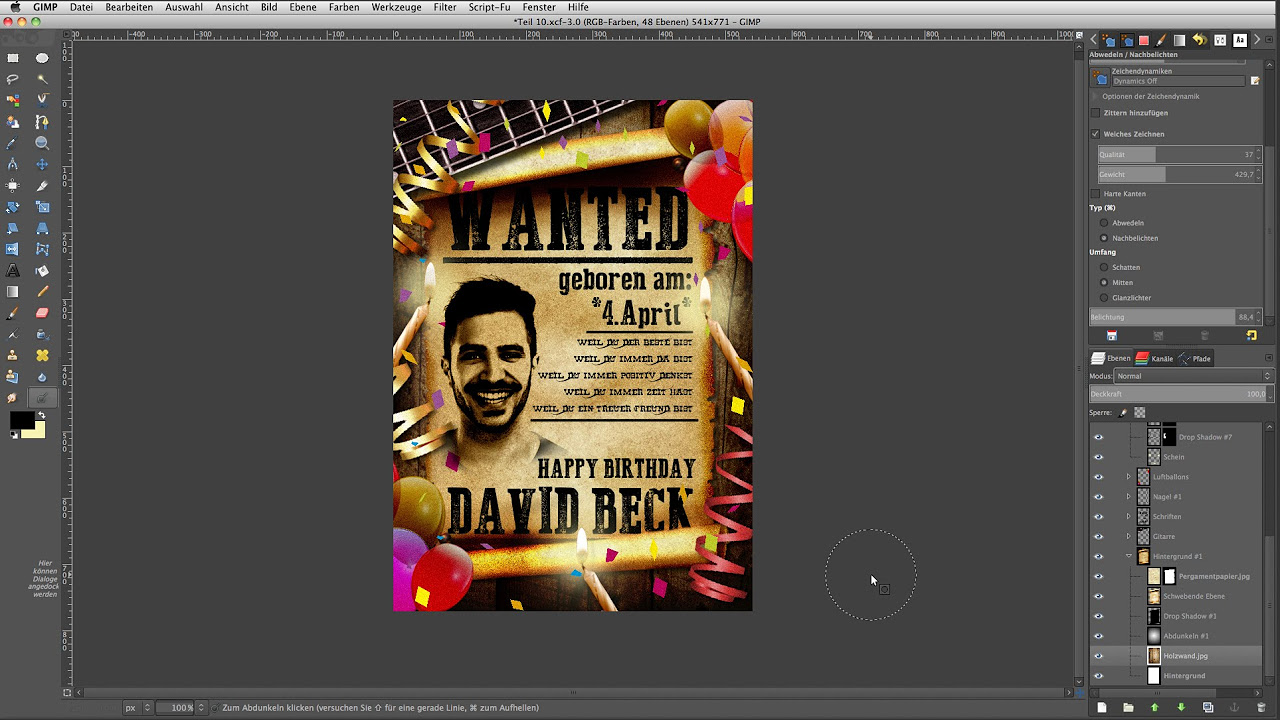Collapse the Hintergrund #1 layer group
The height and width of the screenshot is (720, 1280).
(1129, 556)
